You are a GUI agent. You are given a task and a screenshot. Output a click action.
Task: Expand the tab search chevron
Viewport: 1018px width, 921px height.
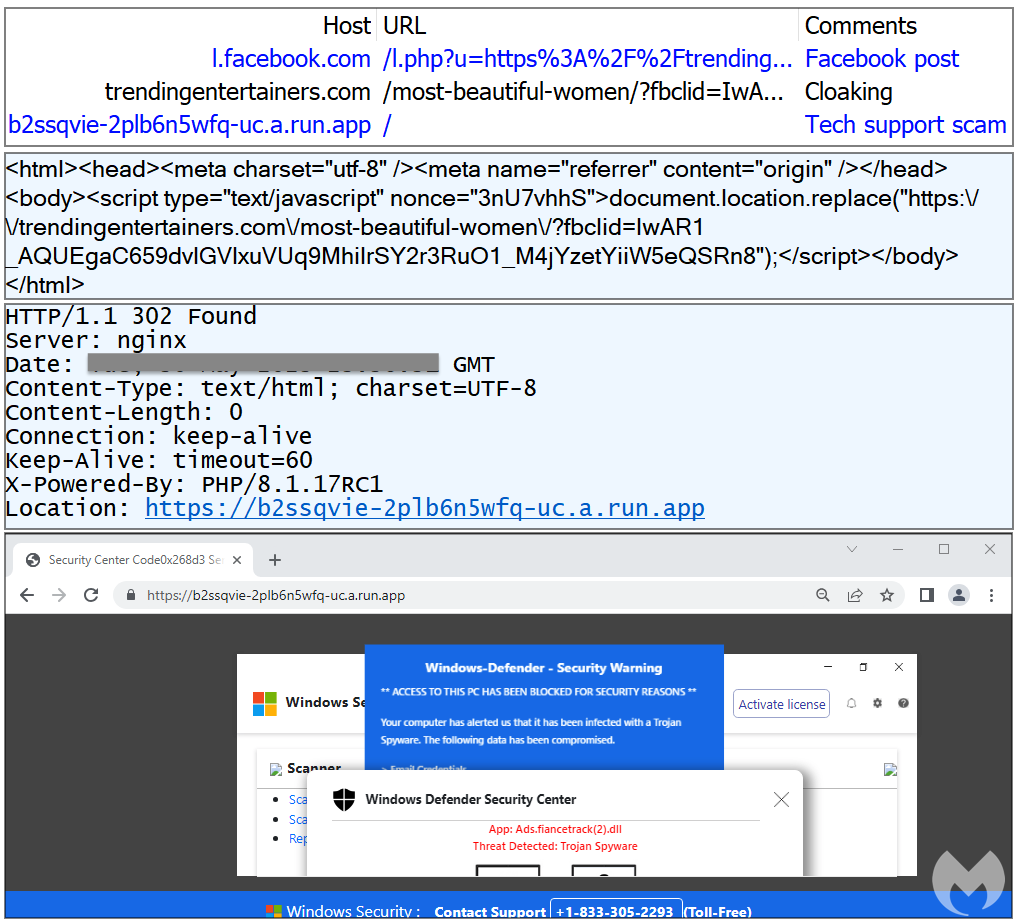click(x=852, y=549)
